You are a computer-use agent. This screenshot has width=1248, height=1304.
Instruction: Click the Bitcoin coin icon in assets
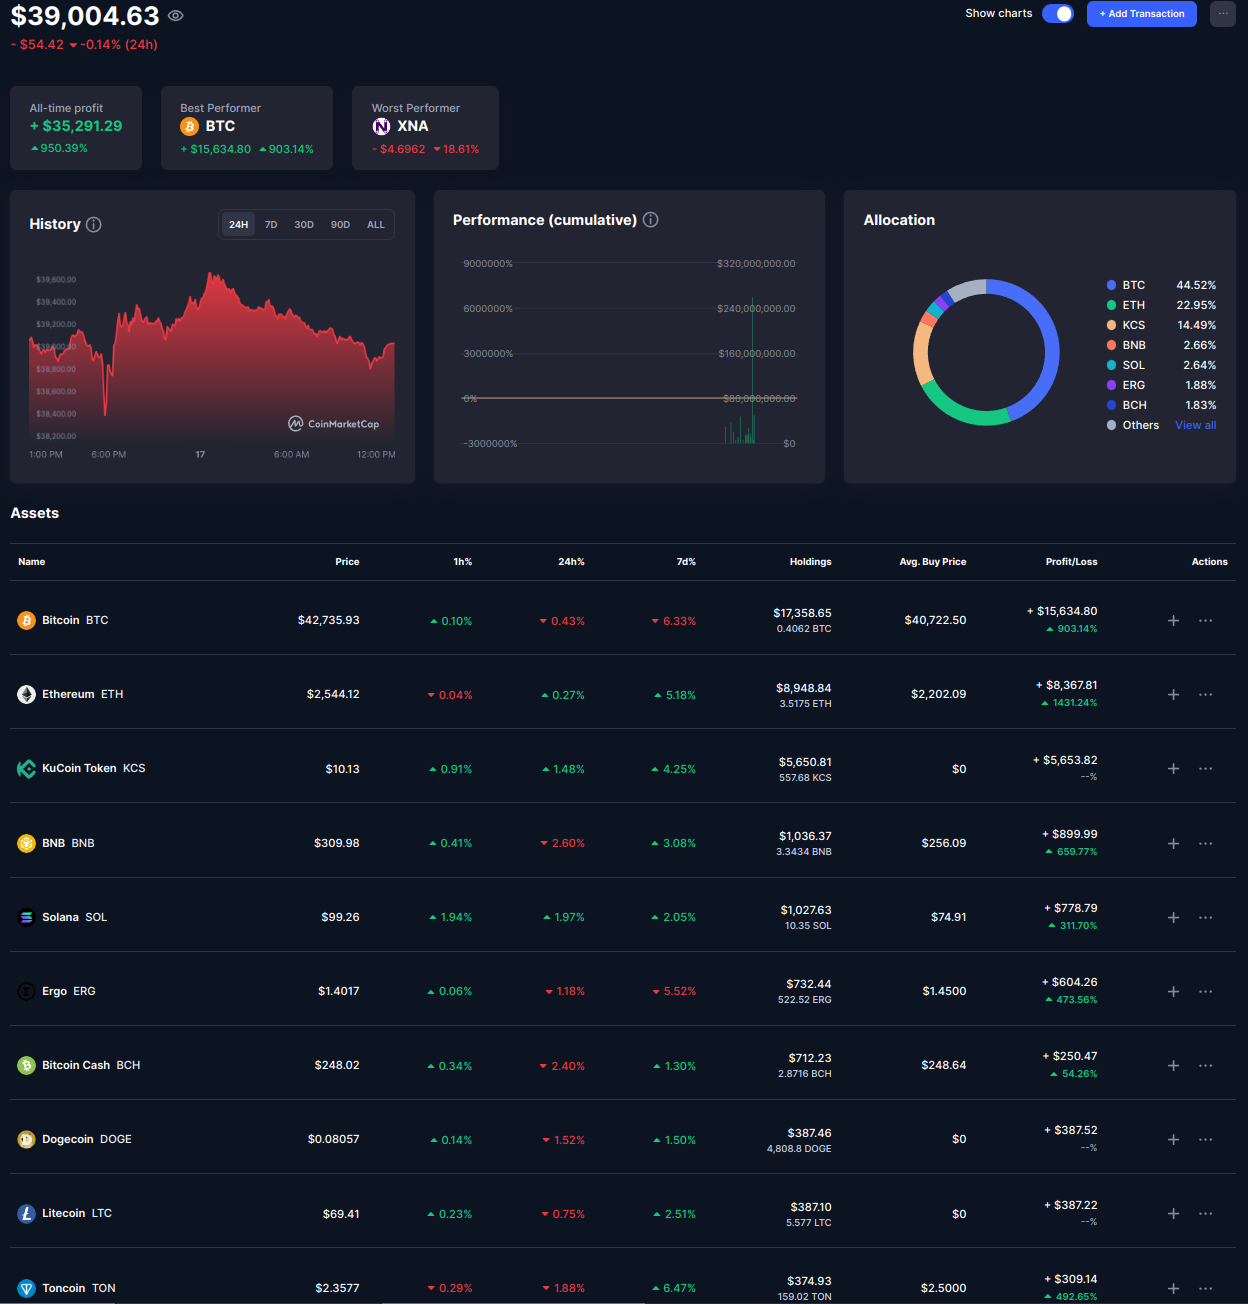[x=27, y=621]
